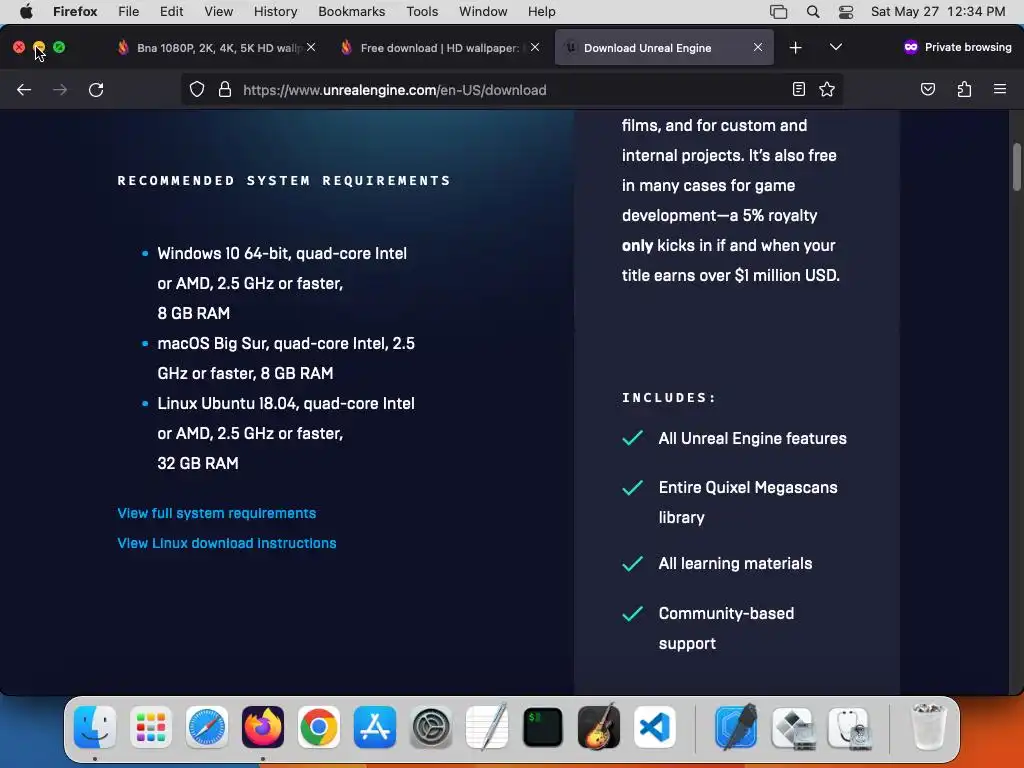Launch Terminal from the Dock
This screenshot has width=1024, height=768.
pos(543,727)
